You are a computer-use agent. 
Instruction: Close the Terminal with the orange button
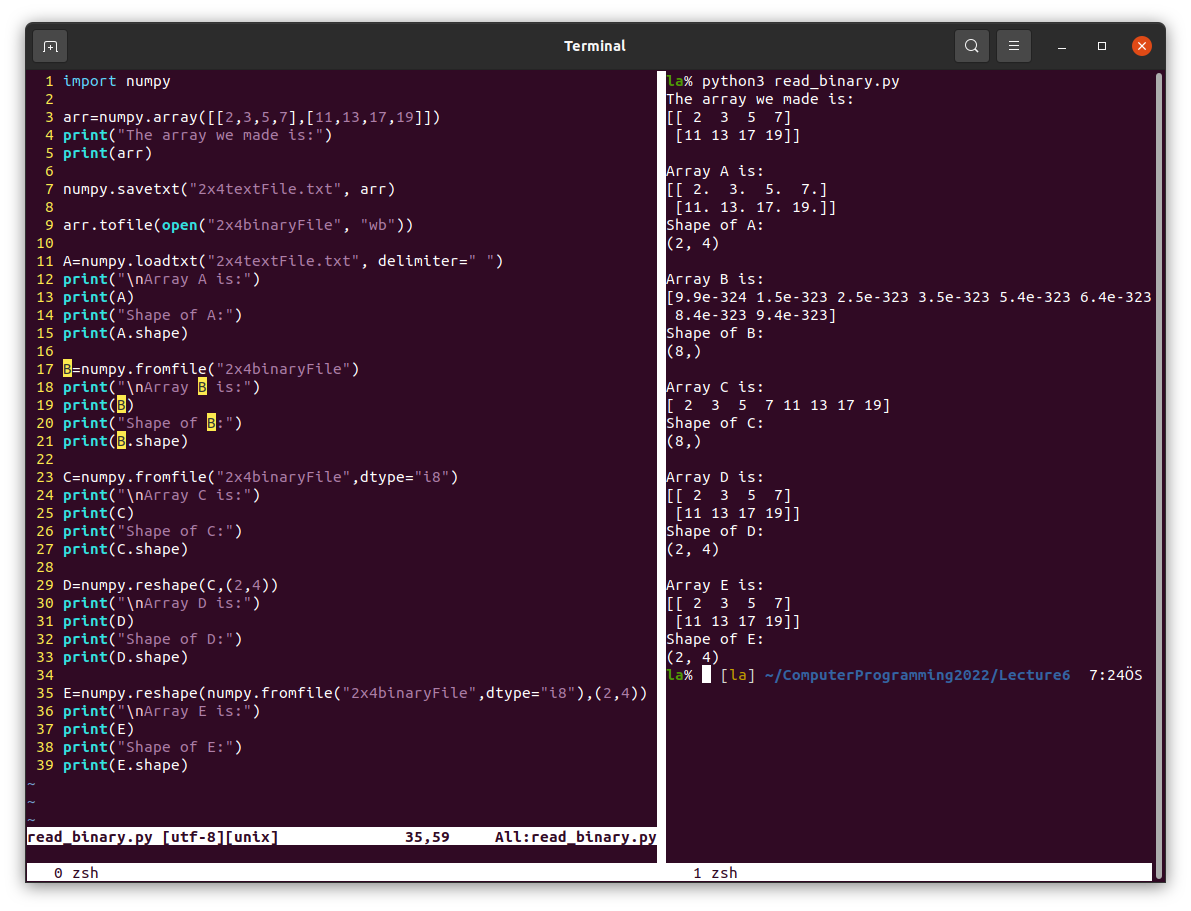tap(1141, 46)
